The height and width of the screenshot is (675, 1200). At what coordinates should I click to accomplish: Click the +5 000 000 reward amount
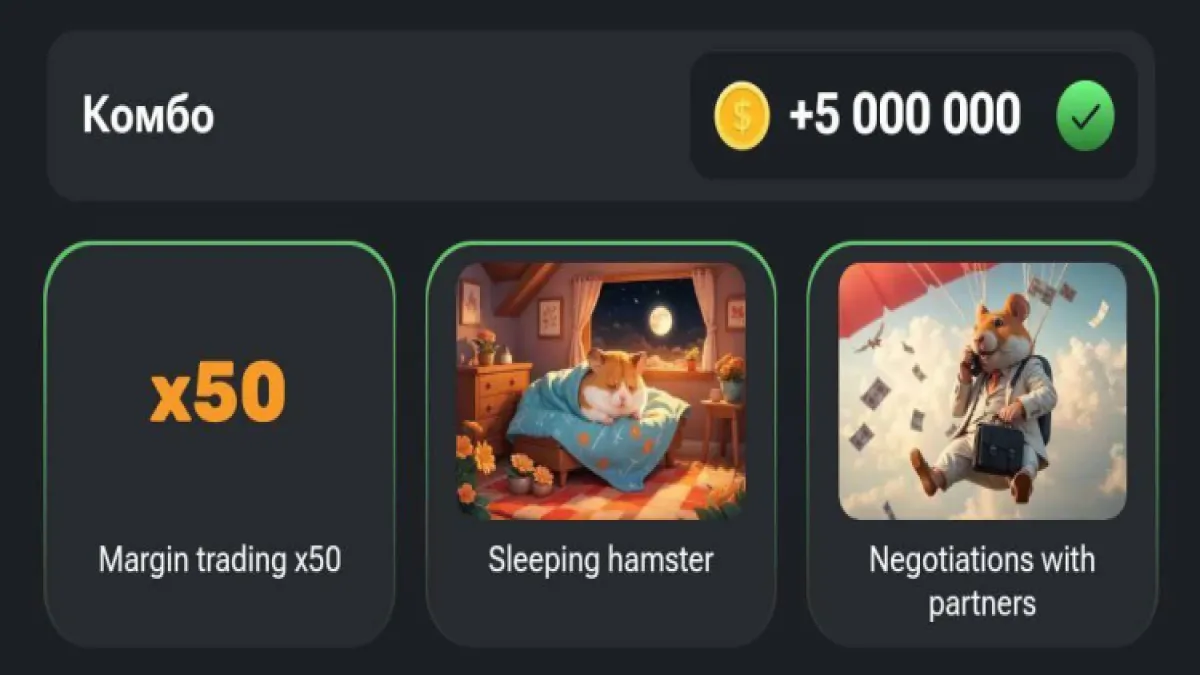click(x=904, y=114)
